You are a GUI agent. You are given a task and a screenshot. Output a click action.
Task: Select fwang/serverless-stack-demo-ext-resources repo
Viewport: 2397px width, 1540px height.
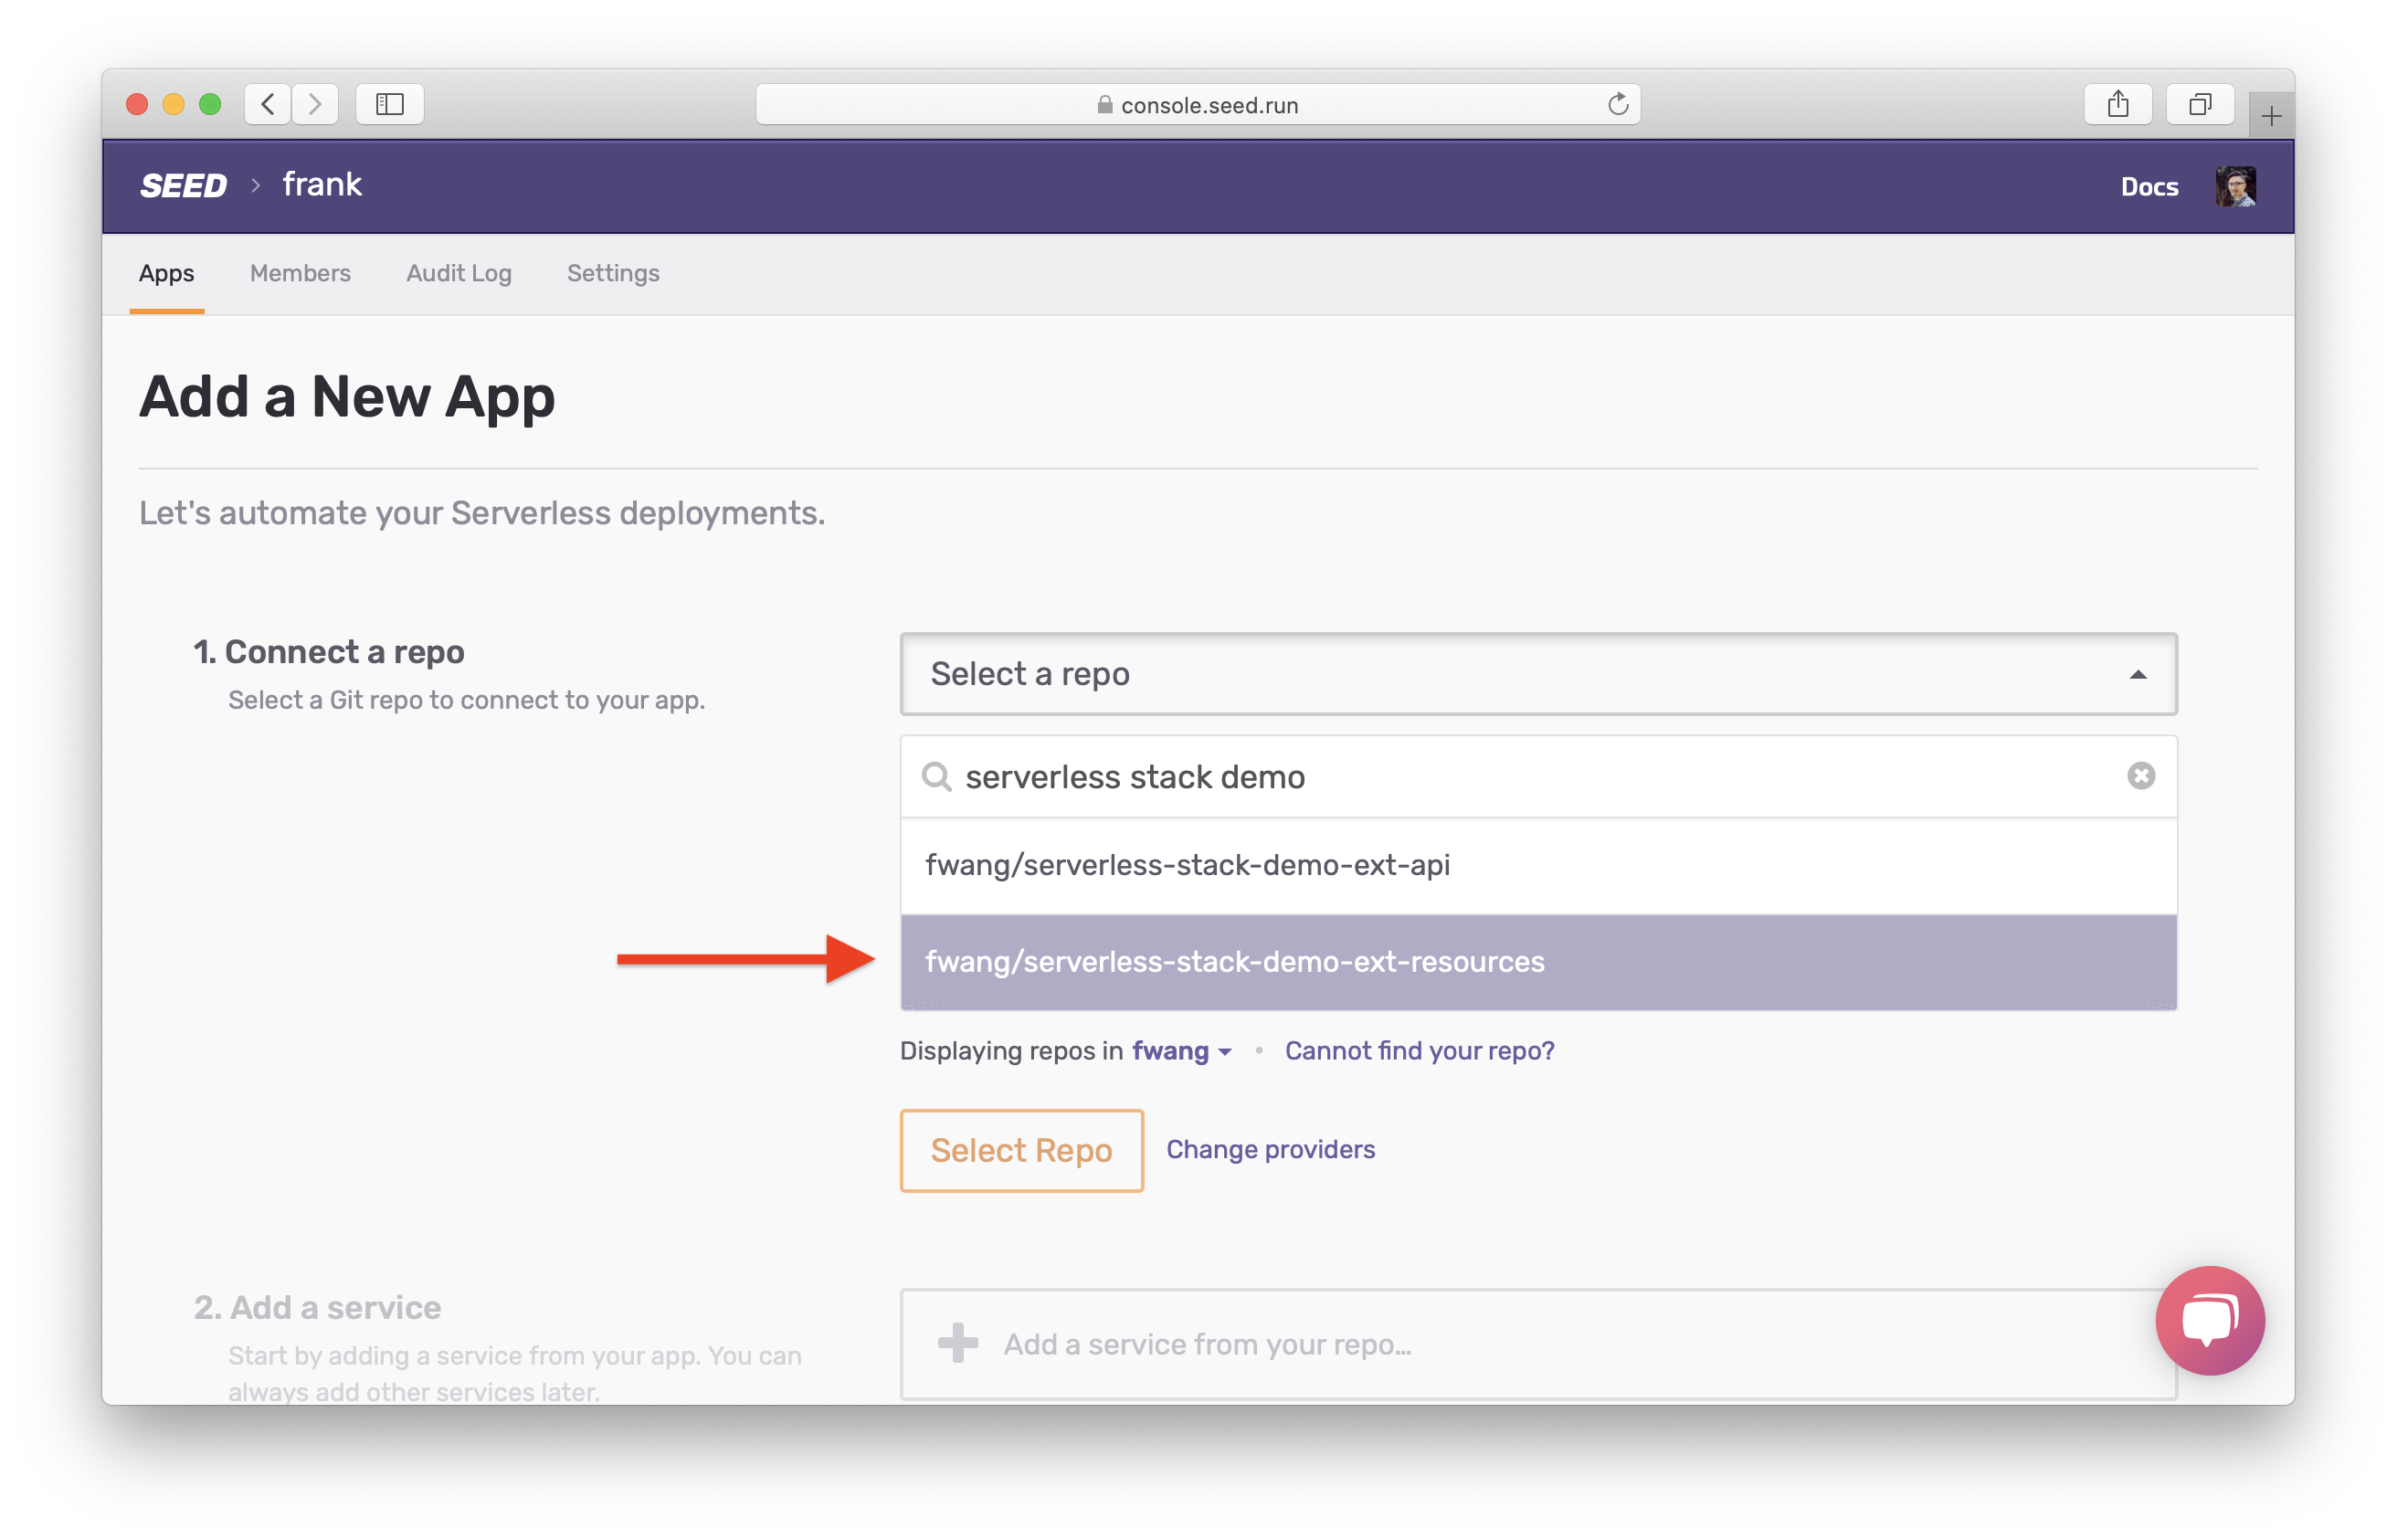(x=1538, y=962)
